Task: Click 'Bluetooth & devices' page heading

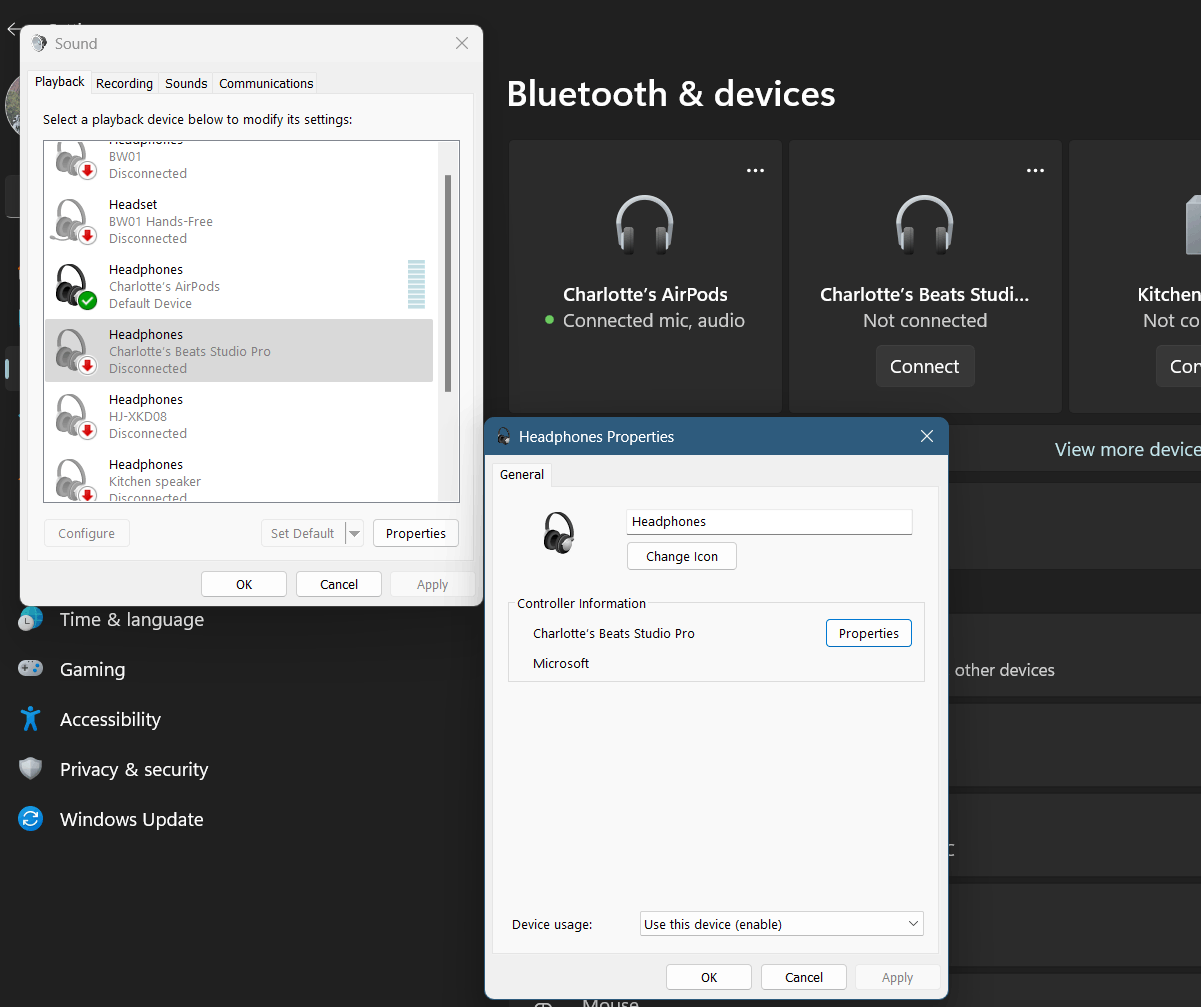Action: pos(671,94)
